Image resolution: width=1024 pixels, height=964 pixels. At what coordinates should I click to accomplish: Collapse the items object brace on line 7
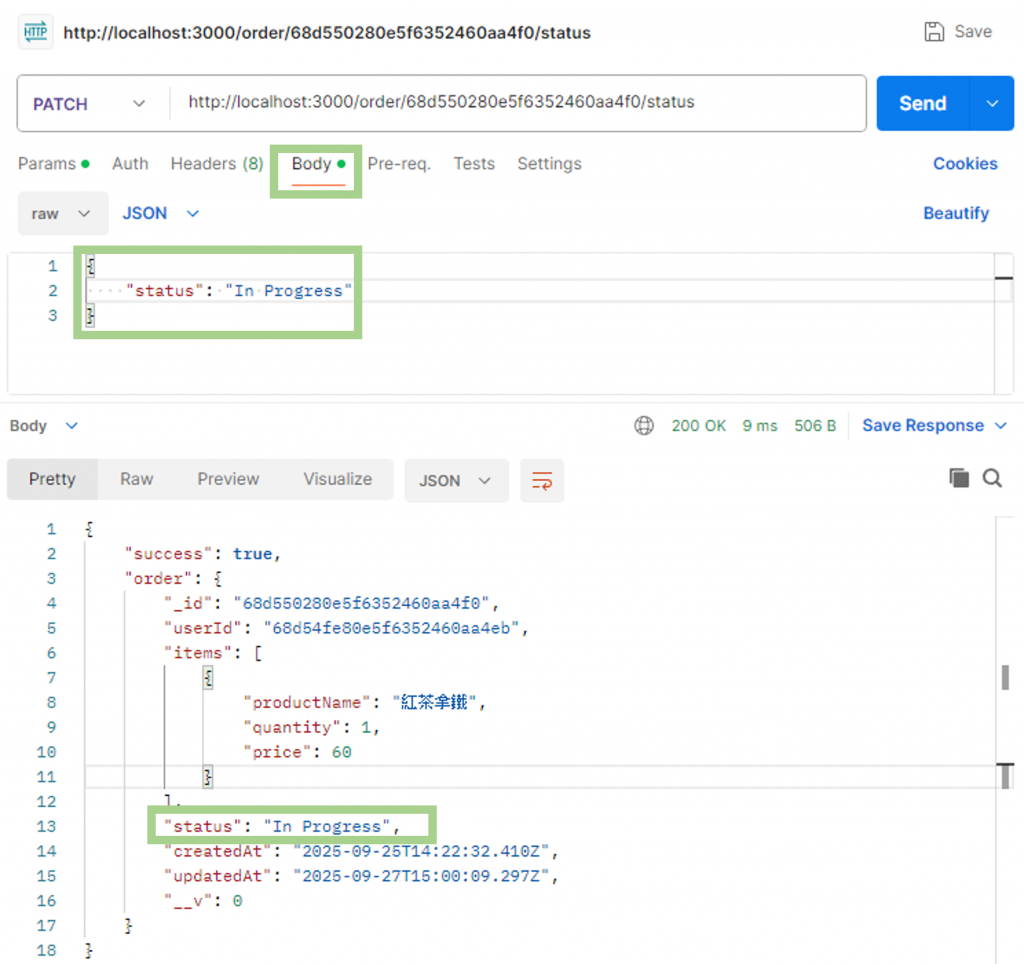208,678
